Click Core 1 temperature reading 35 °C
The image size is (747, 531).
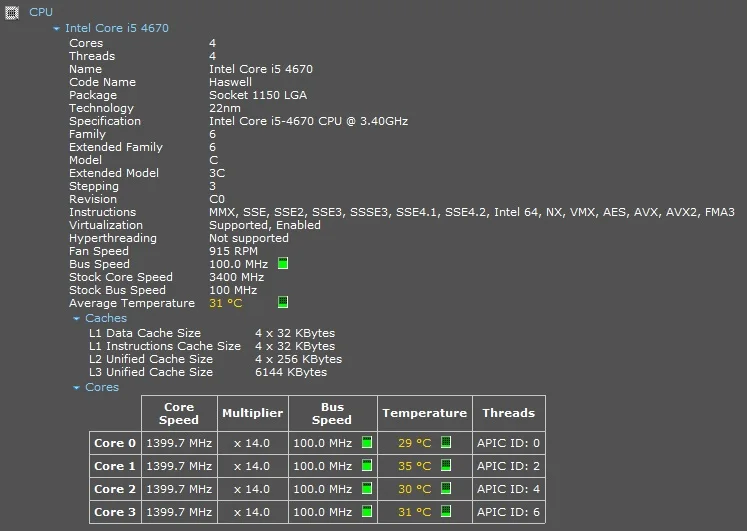pos(414,466)
